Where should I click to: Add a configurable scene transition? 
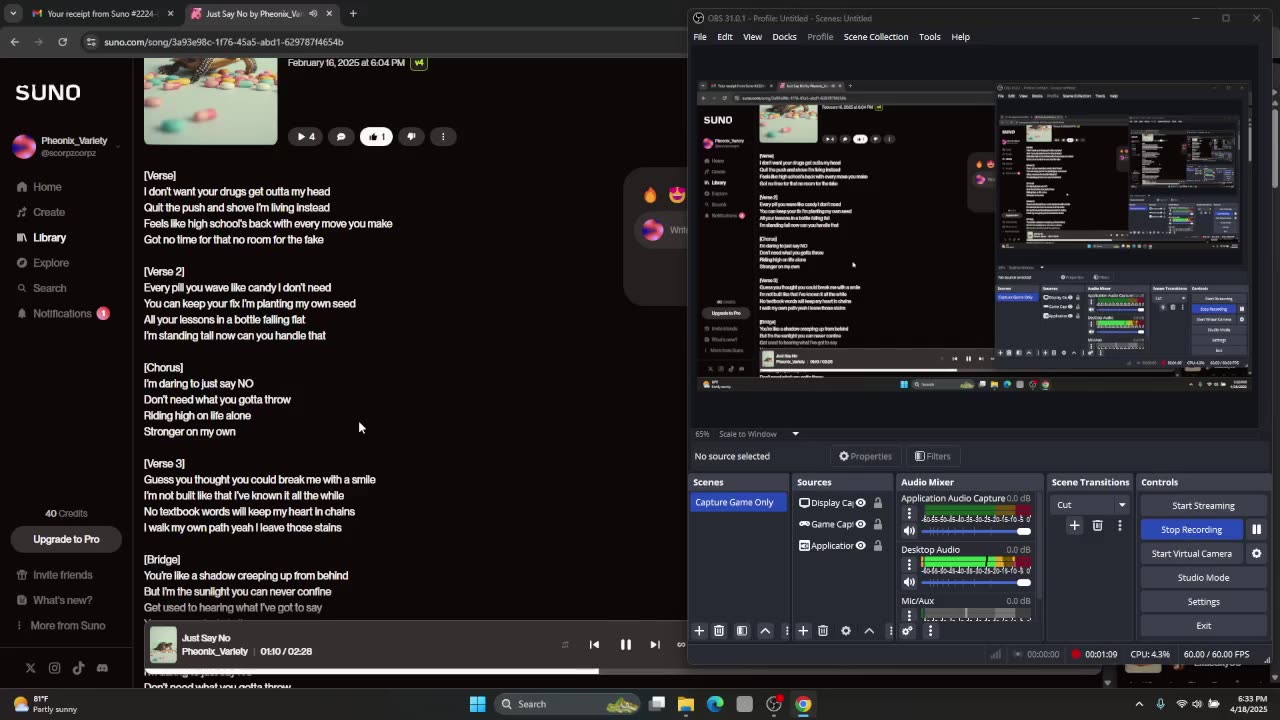[x=1074, y=526]
